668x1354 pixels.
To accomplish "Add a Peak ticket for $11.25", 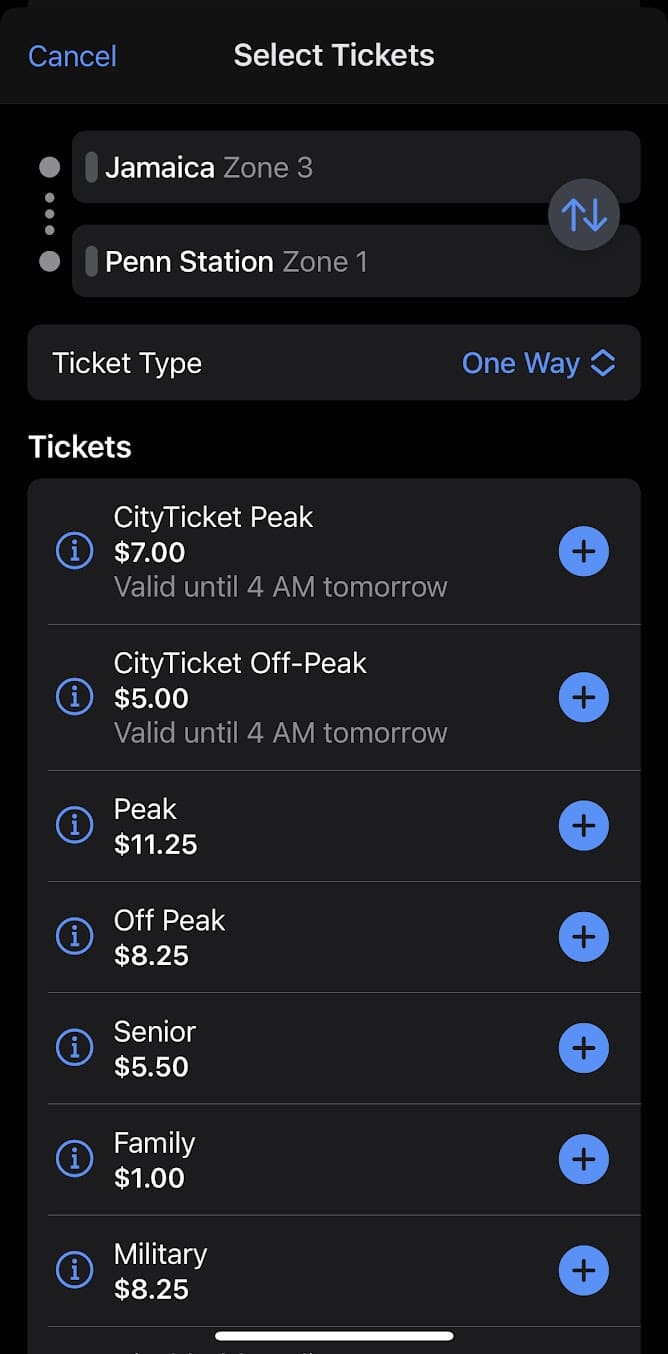I will 584,825.
